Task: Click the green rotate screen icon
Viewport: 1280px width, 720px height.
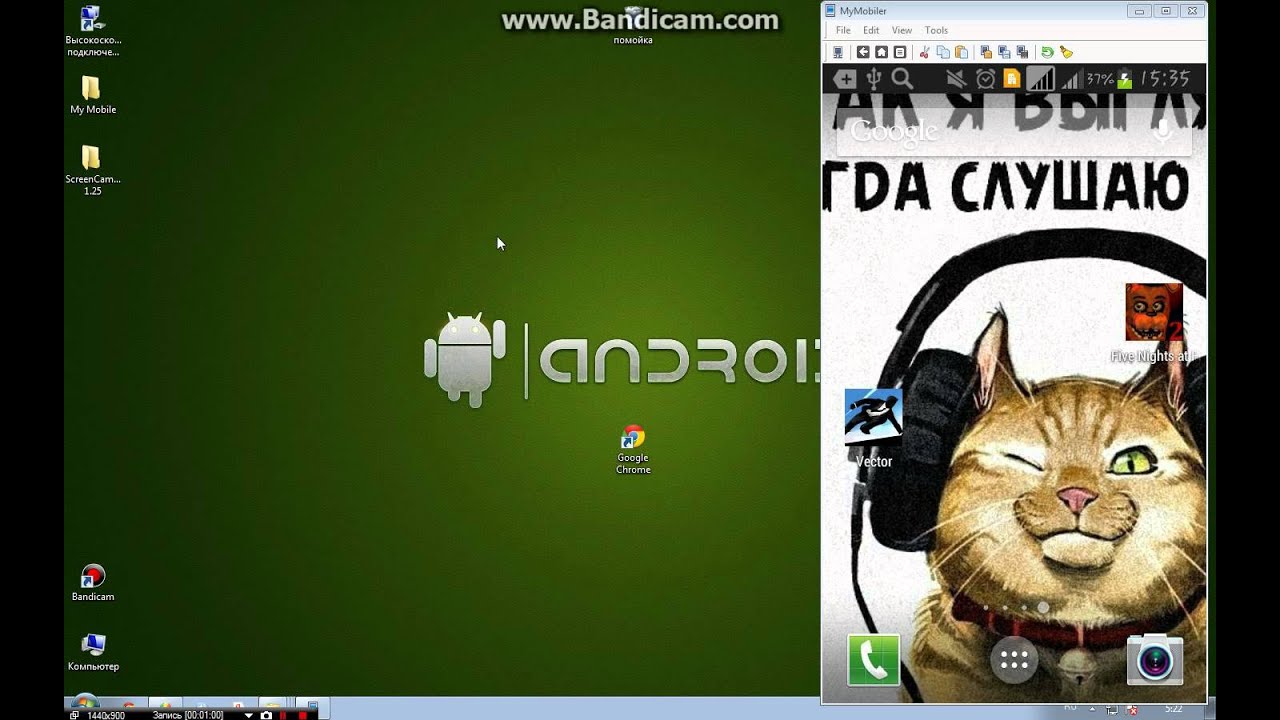Action: point(1047,52)
